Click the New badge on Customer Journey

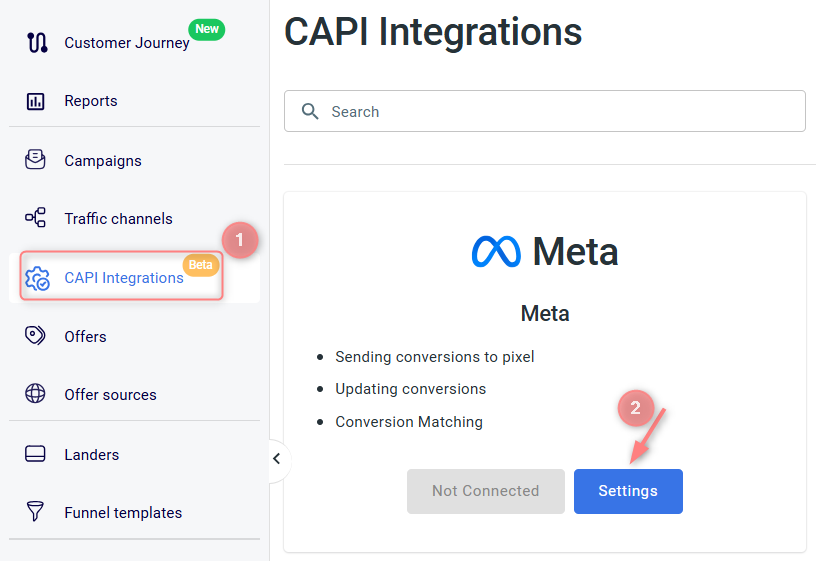pos(207,29)
